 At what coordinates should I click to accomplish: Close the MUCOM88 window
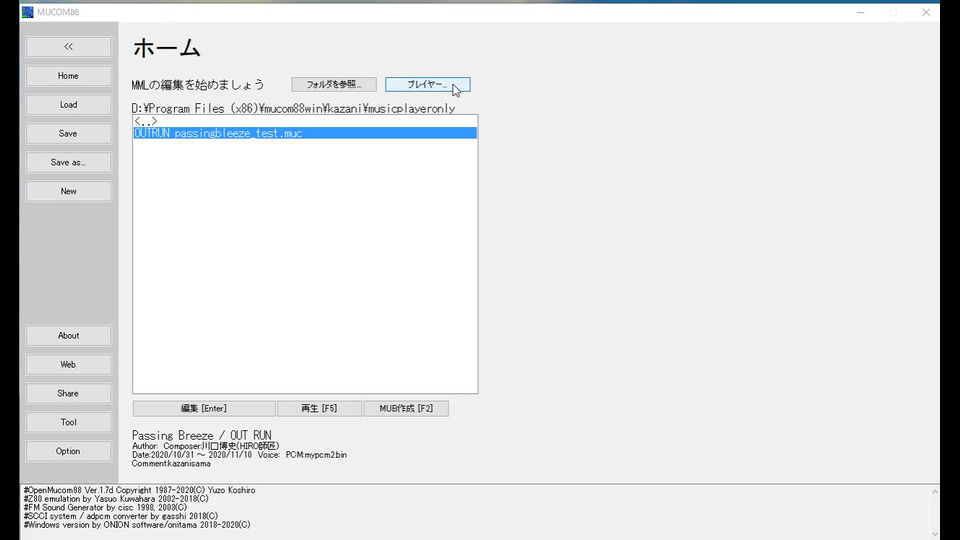point(926,12)
